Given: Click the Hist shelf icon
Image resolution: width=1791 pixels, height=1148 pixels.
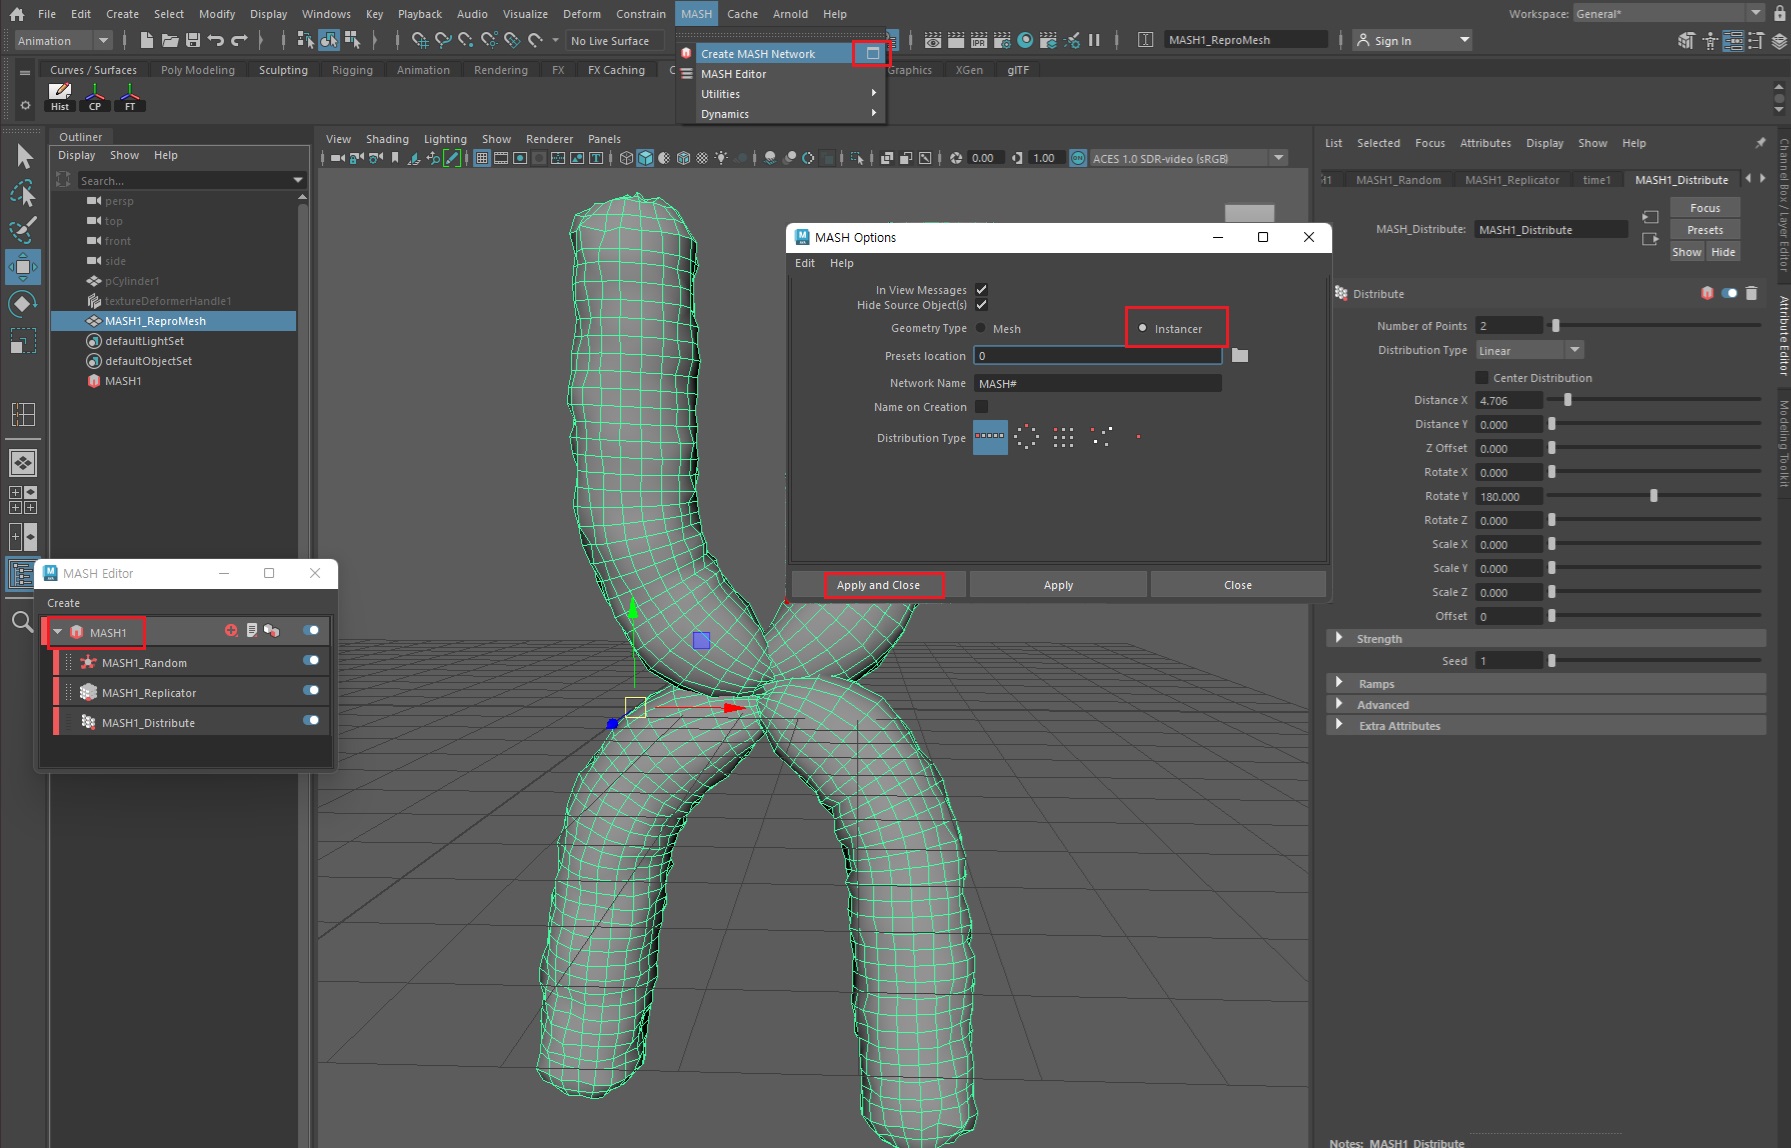Looking at the screenshot, I should pyautogui.click(x=60, y=97).
